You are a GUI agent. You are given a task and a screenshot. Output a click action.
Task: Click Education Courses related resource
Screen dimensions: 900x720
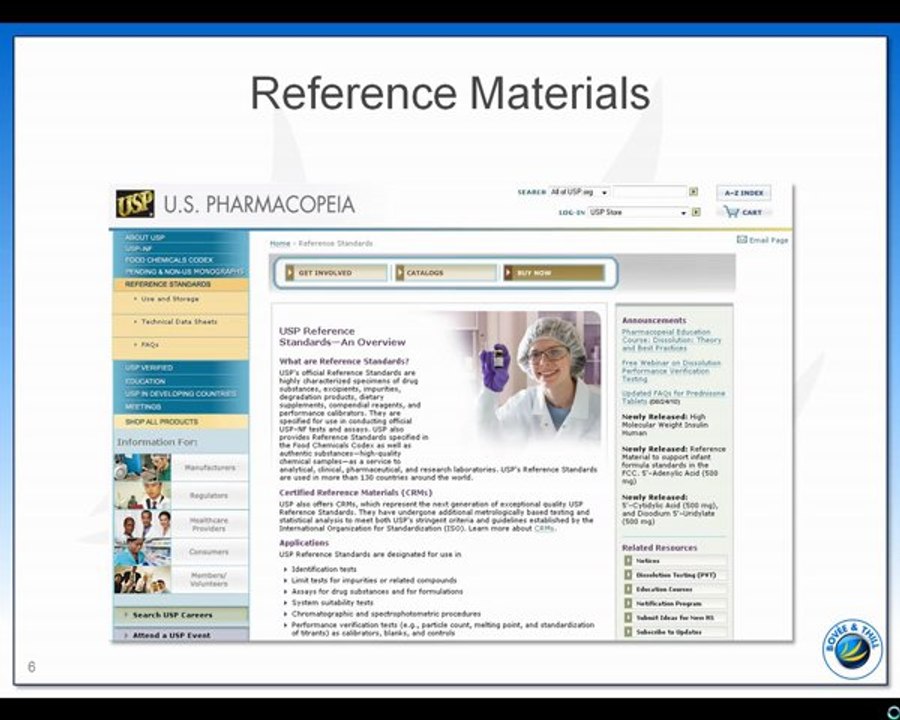tap(676, 589)
